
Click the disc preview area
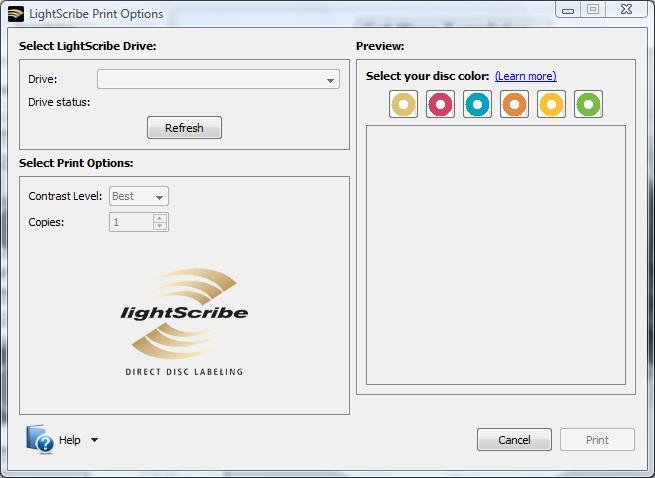coord(496,255)
